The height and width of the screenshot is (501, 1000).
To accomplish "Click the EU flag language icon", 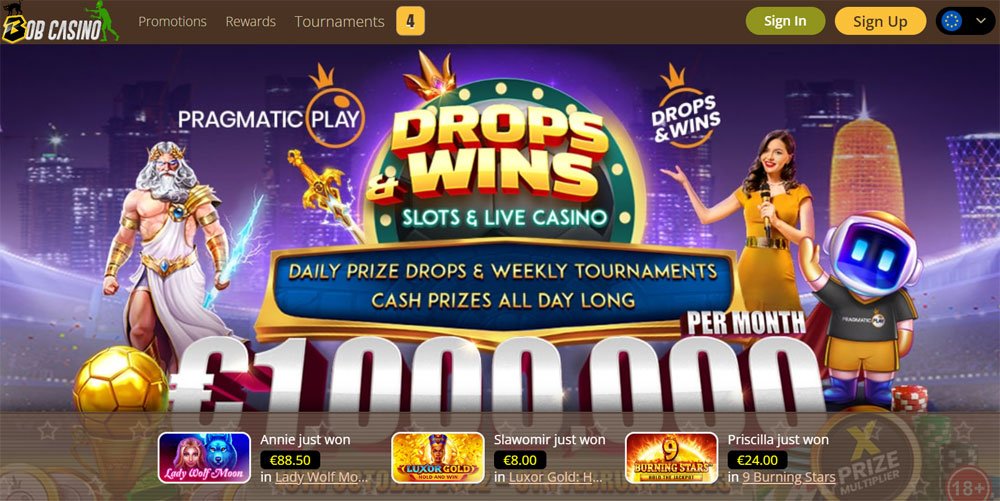I will 952,22.
